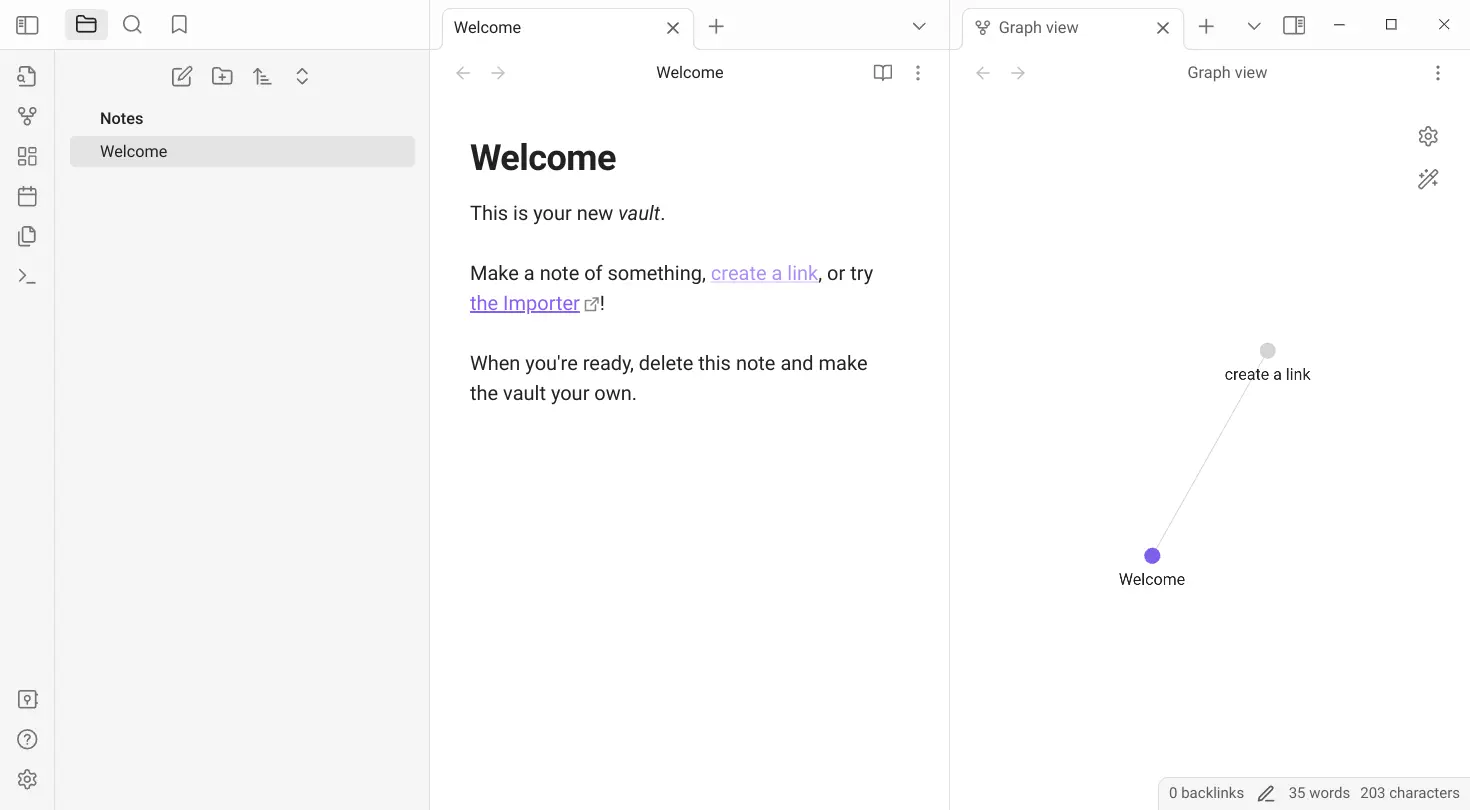Viewport: 1470px width, 810px height.
Task: Select the Welcome note in file list
Action: pos(242,151)
